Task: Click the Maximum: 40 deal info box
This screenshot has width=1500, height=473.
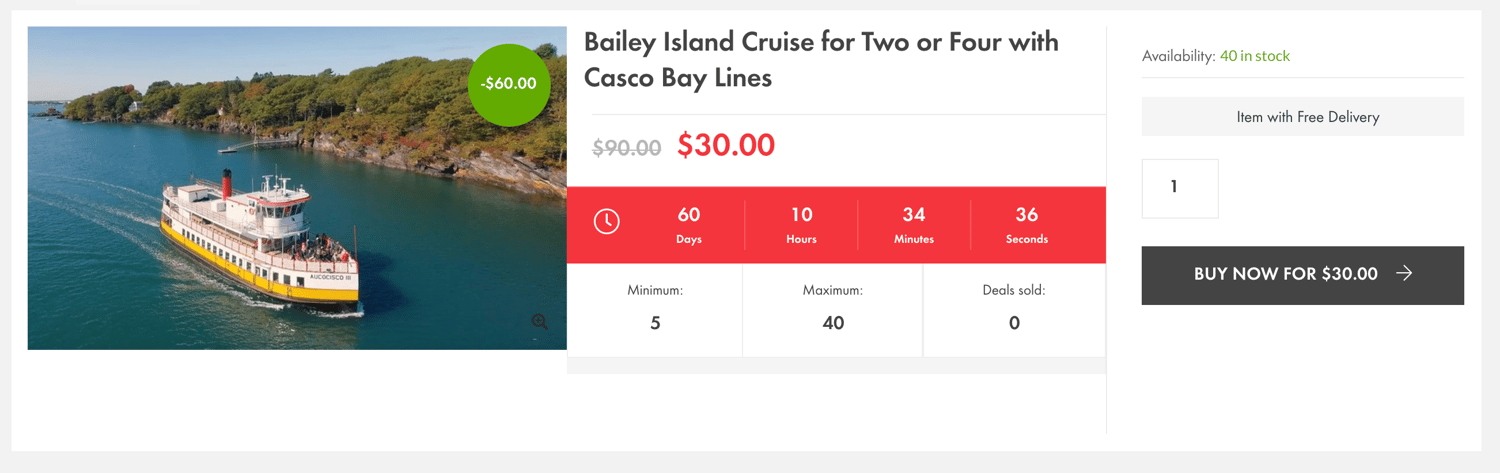Action: tap(832, 308)
